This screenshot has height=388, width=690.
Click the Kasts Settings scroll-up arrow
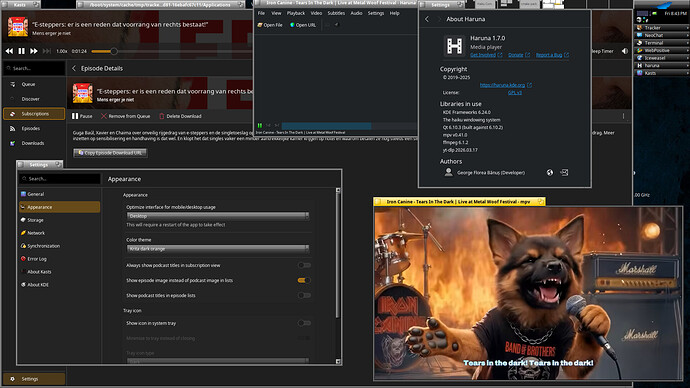pos(338,190)
